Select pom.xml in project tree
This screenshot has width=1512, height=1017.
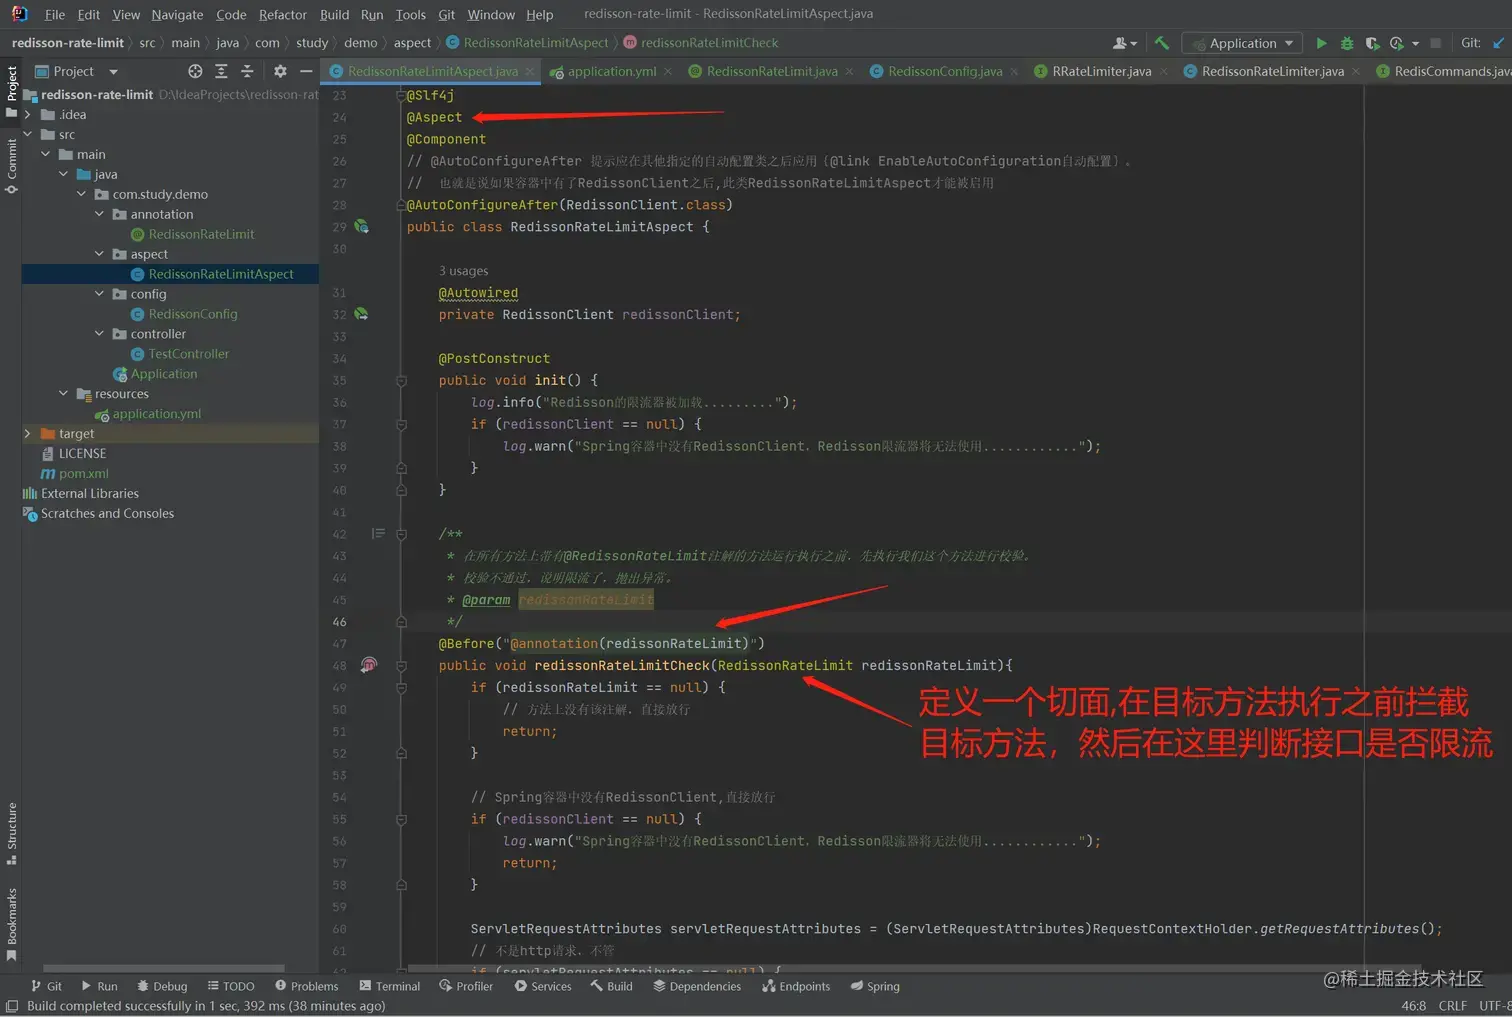84,474
